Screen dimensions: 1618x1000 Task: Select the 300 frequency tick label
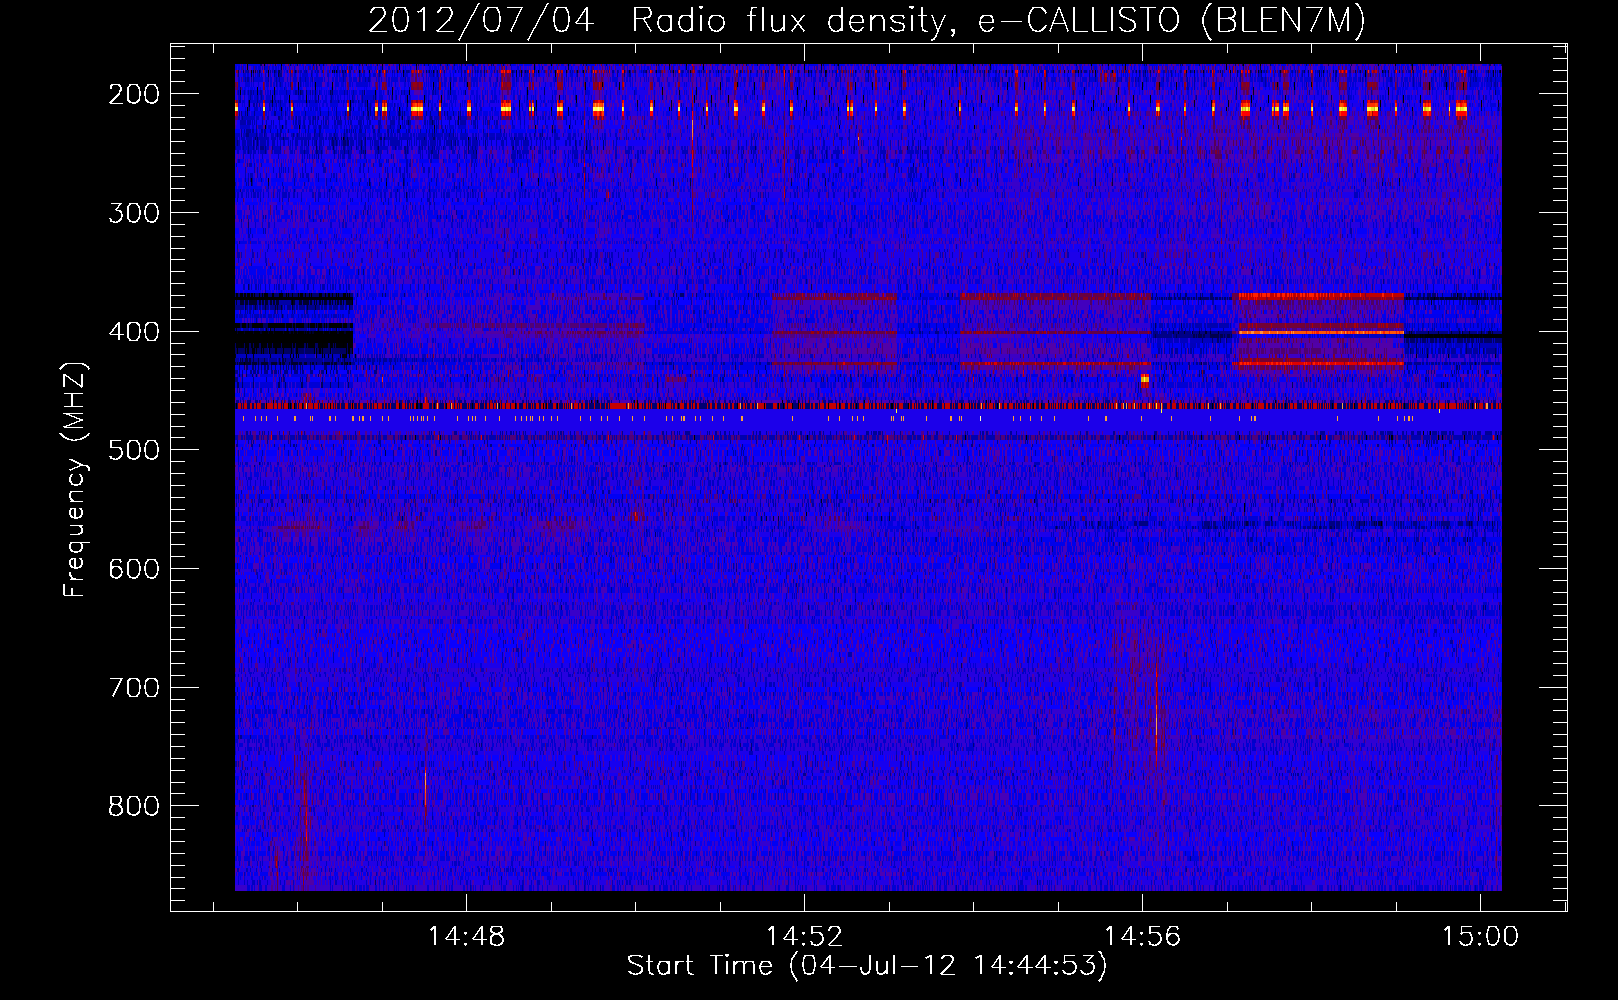(133, 213)
